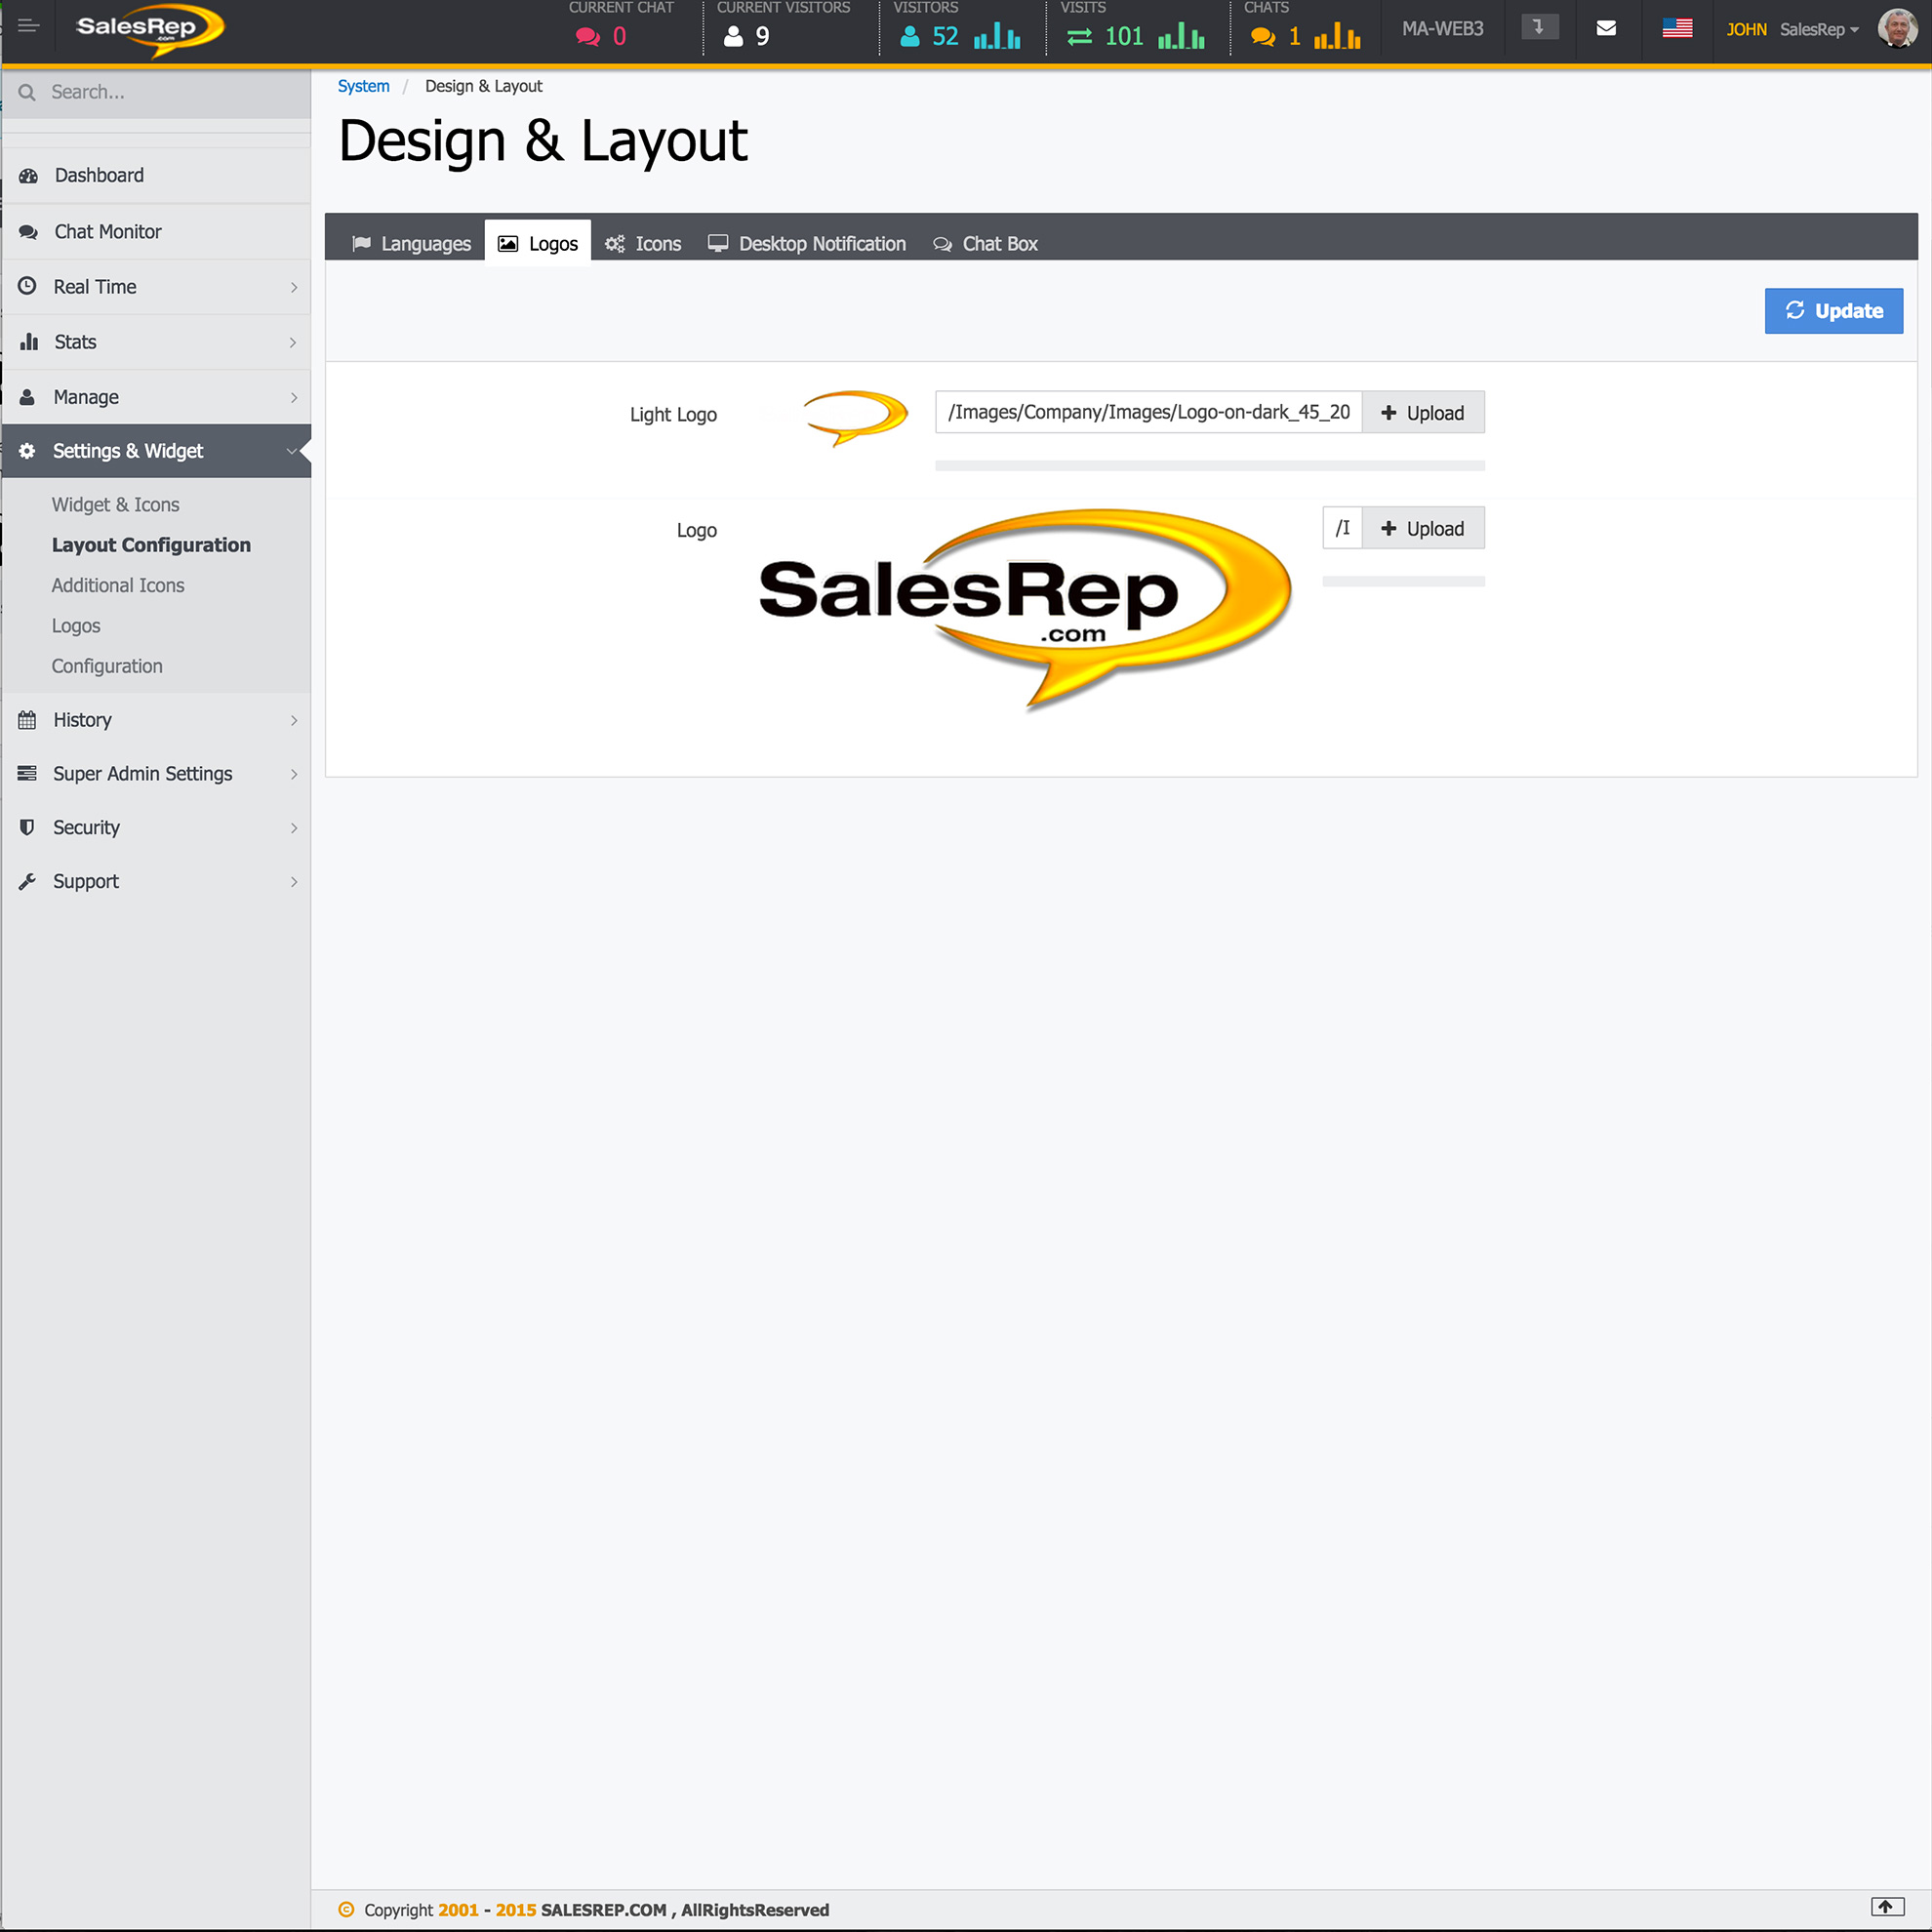Click the Light Logo file path field
The height and width of the screenshot is (1932, 1932).
(1148, 412)
